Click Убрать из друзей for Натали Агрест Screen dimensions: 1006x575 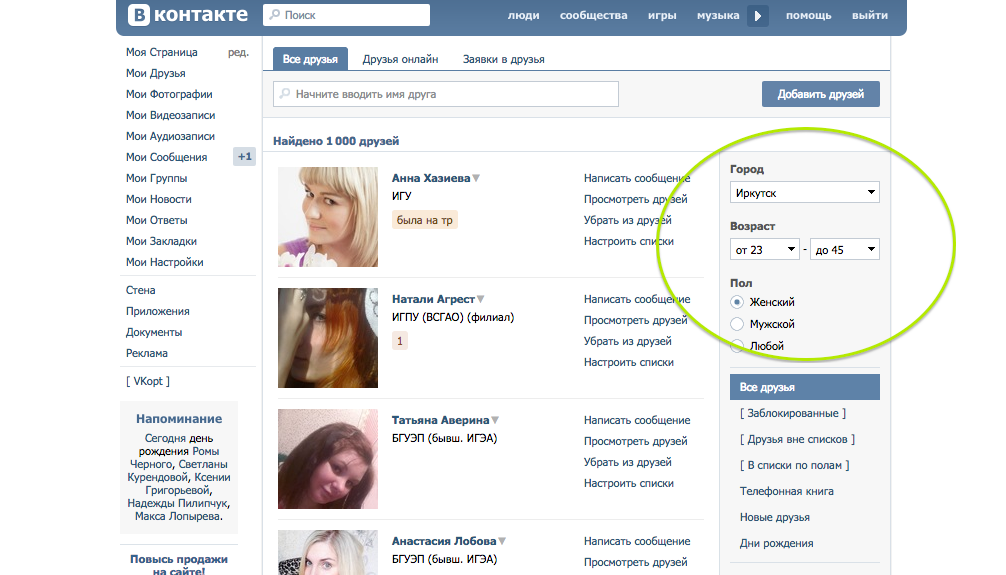[627, 341]
